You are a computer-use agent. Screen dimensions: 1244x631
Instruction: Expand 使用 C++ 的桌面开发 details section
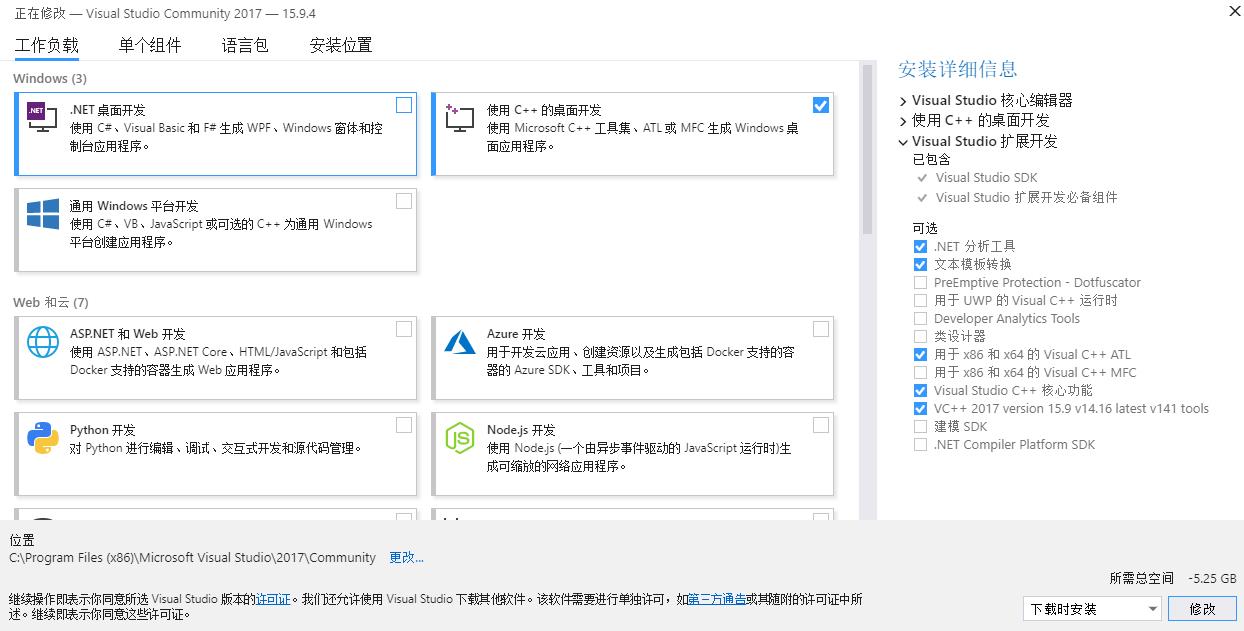click(x=903, y=121)
